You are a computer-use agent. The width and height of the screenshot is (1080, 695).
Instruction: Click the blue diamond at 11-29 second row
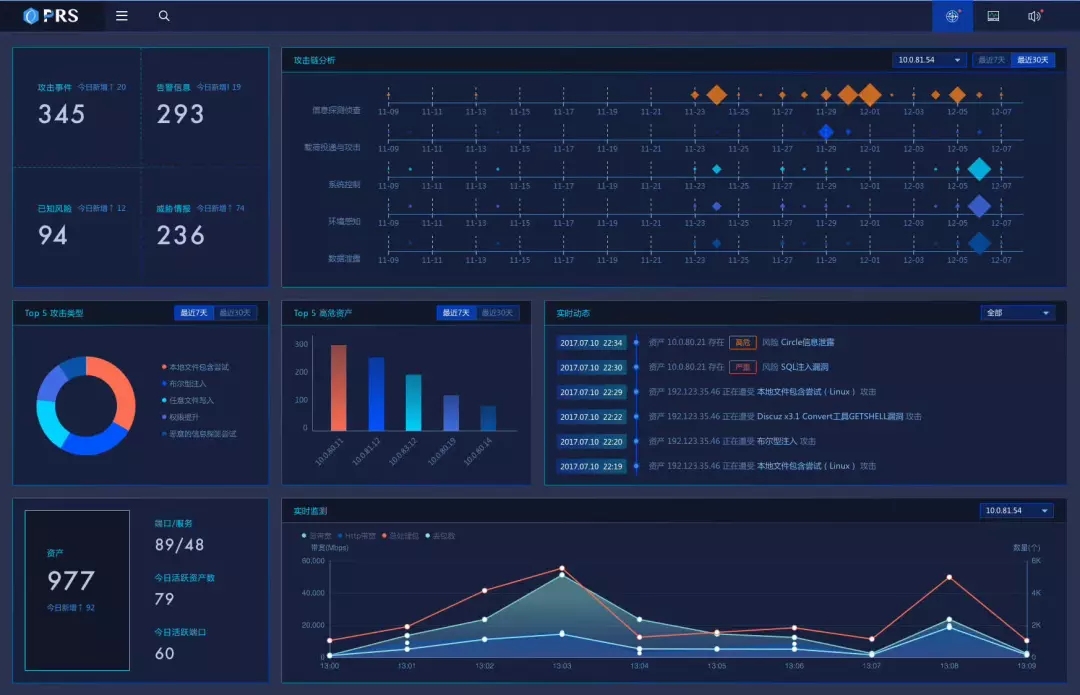[826, 132]
